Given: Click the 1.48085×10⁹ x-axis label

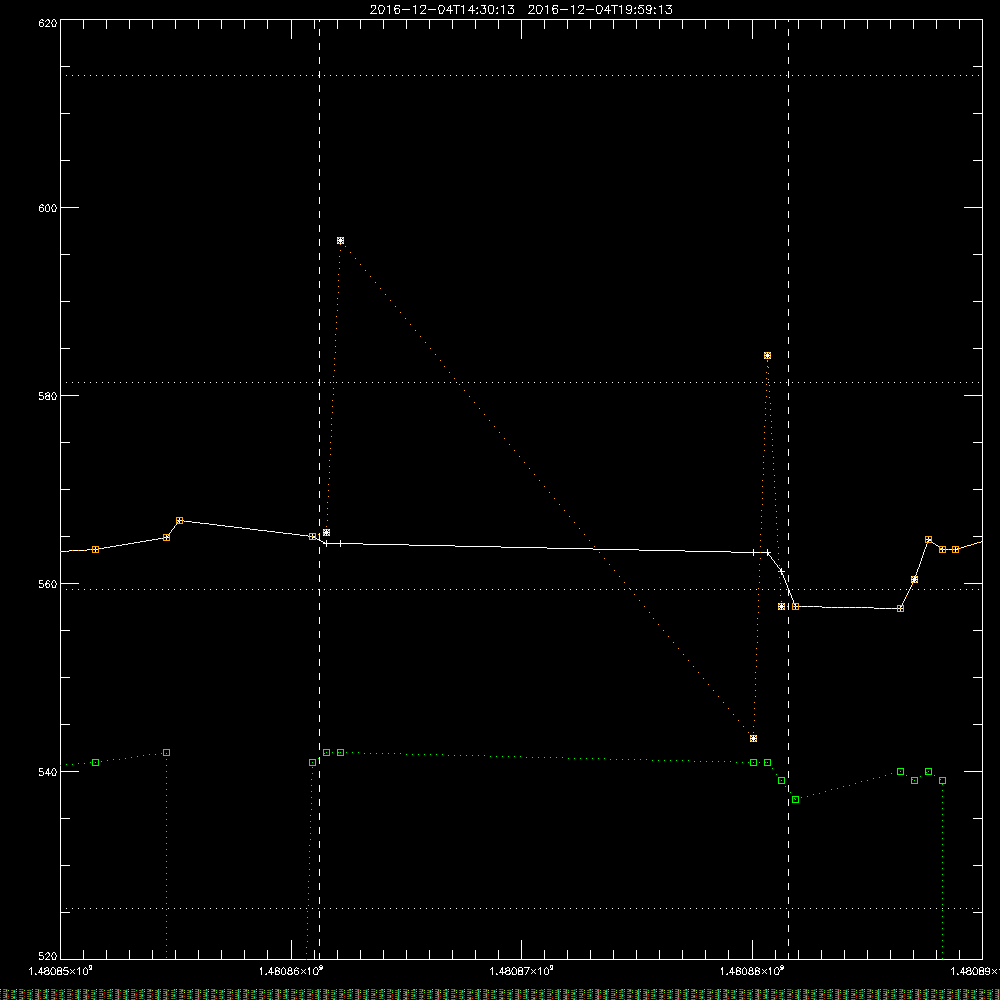Looking at the screenshot, I should [x=61, y=971].
